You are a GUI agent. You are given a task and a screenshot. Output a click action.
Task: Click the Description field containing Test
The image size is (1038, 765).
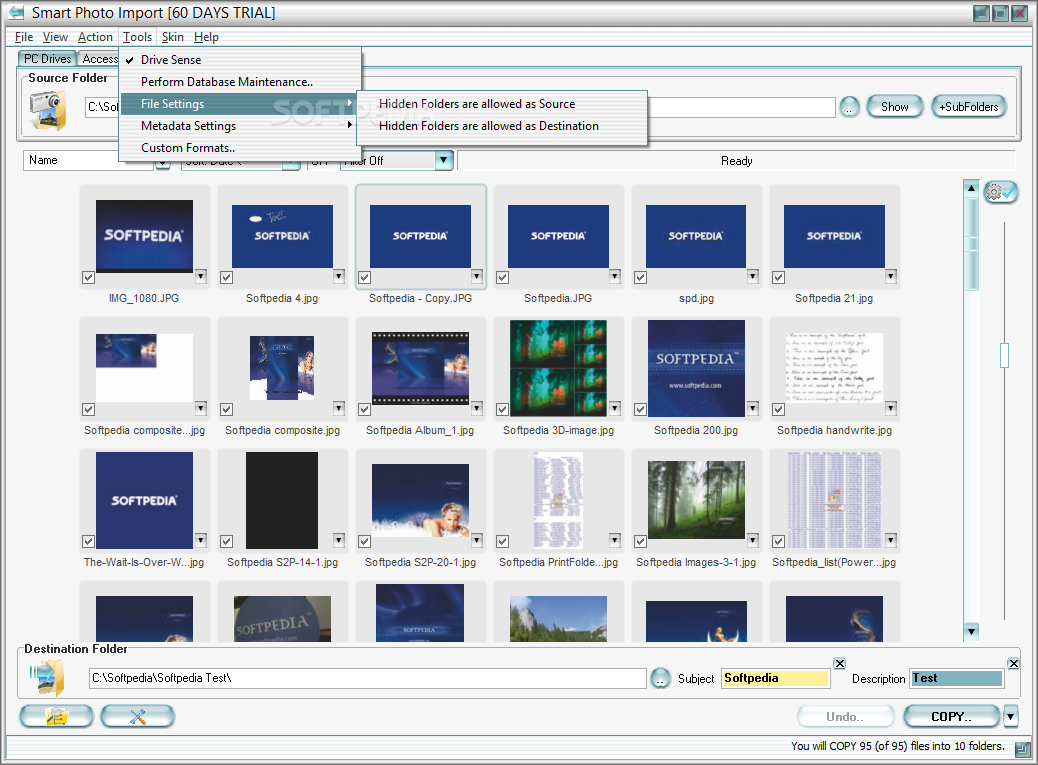(x=956, y=678)
